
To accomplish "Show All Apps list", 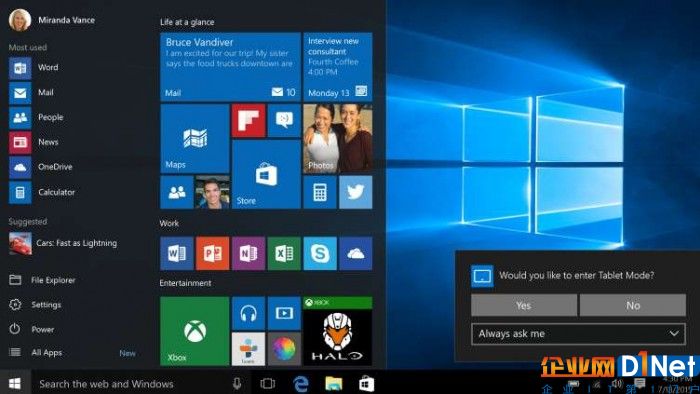I will pos(36,353).
